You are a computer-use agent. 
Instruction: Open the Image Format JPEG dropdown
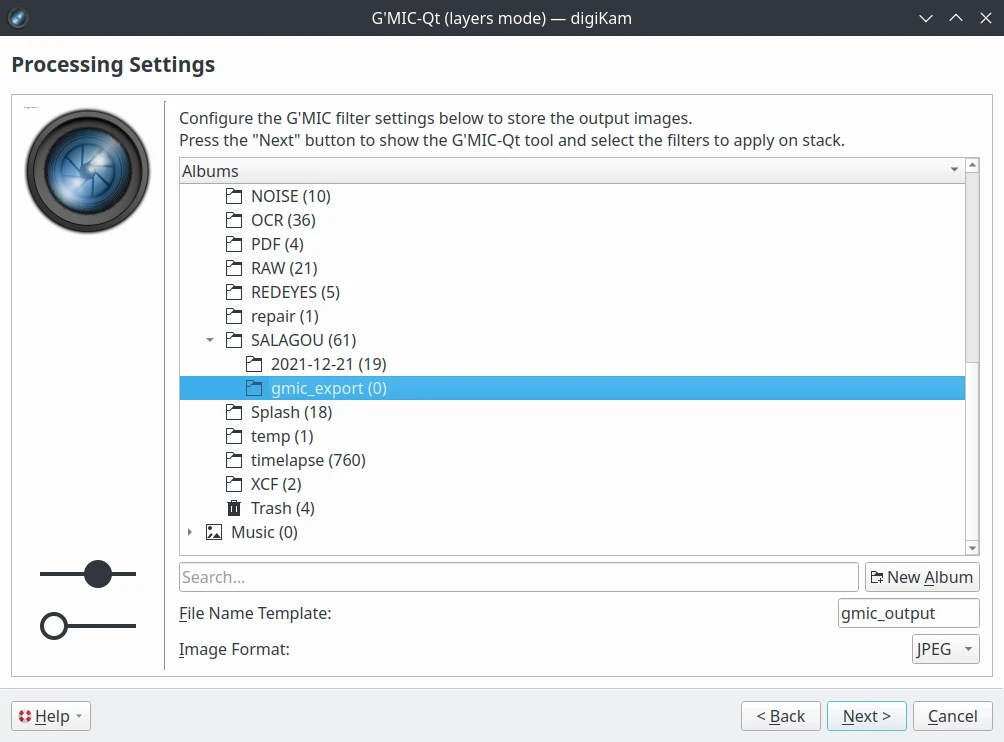click(x=945, y=649)
